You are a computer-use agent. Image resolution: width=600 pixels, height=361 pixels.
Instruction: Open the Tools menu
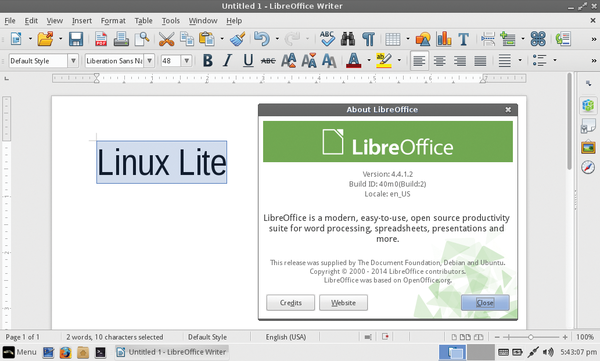[171, 21]
